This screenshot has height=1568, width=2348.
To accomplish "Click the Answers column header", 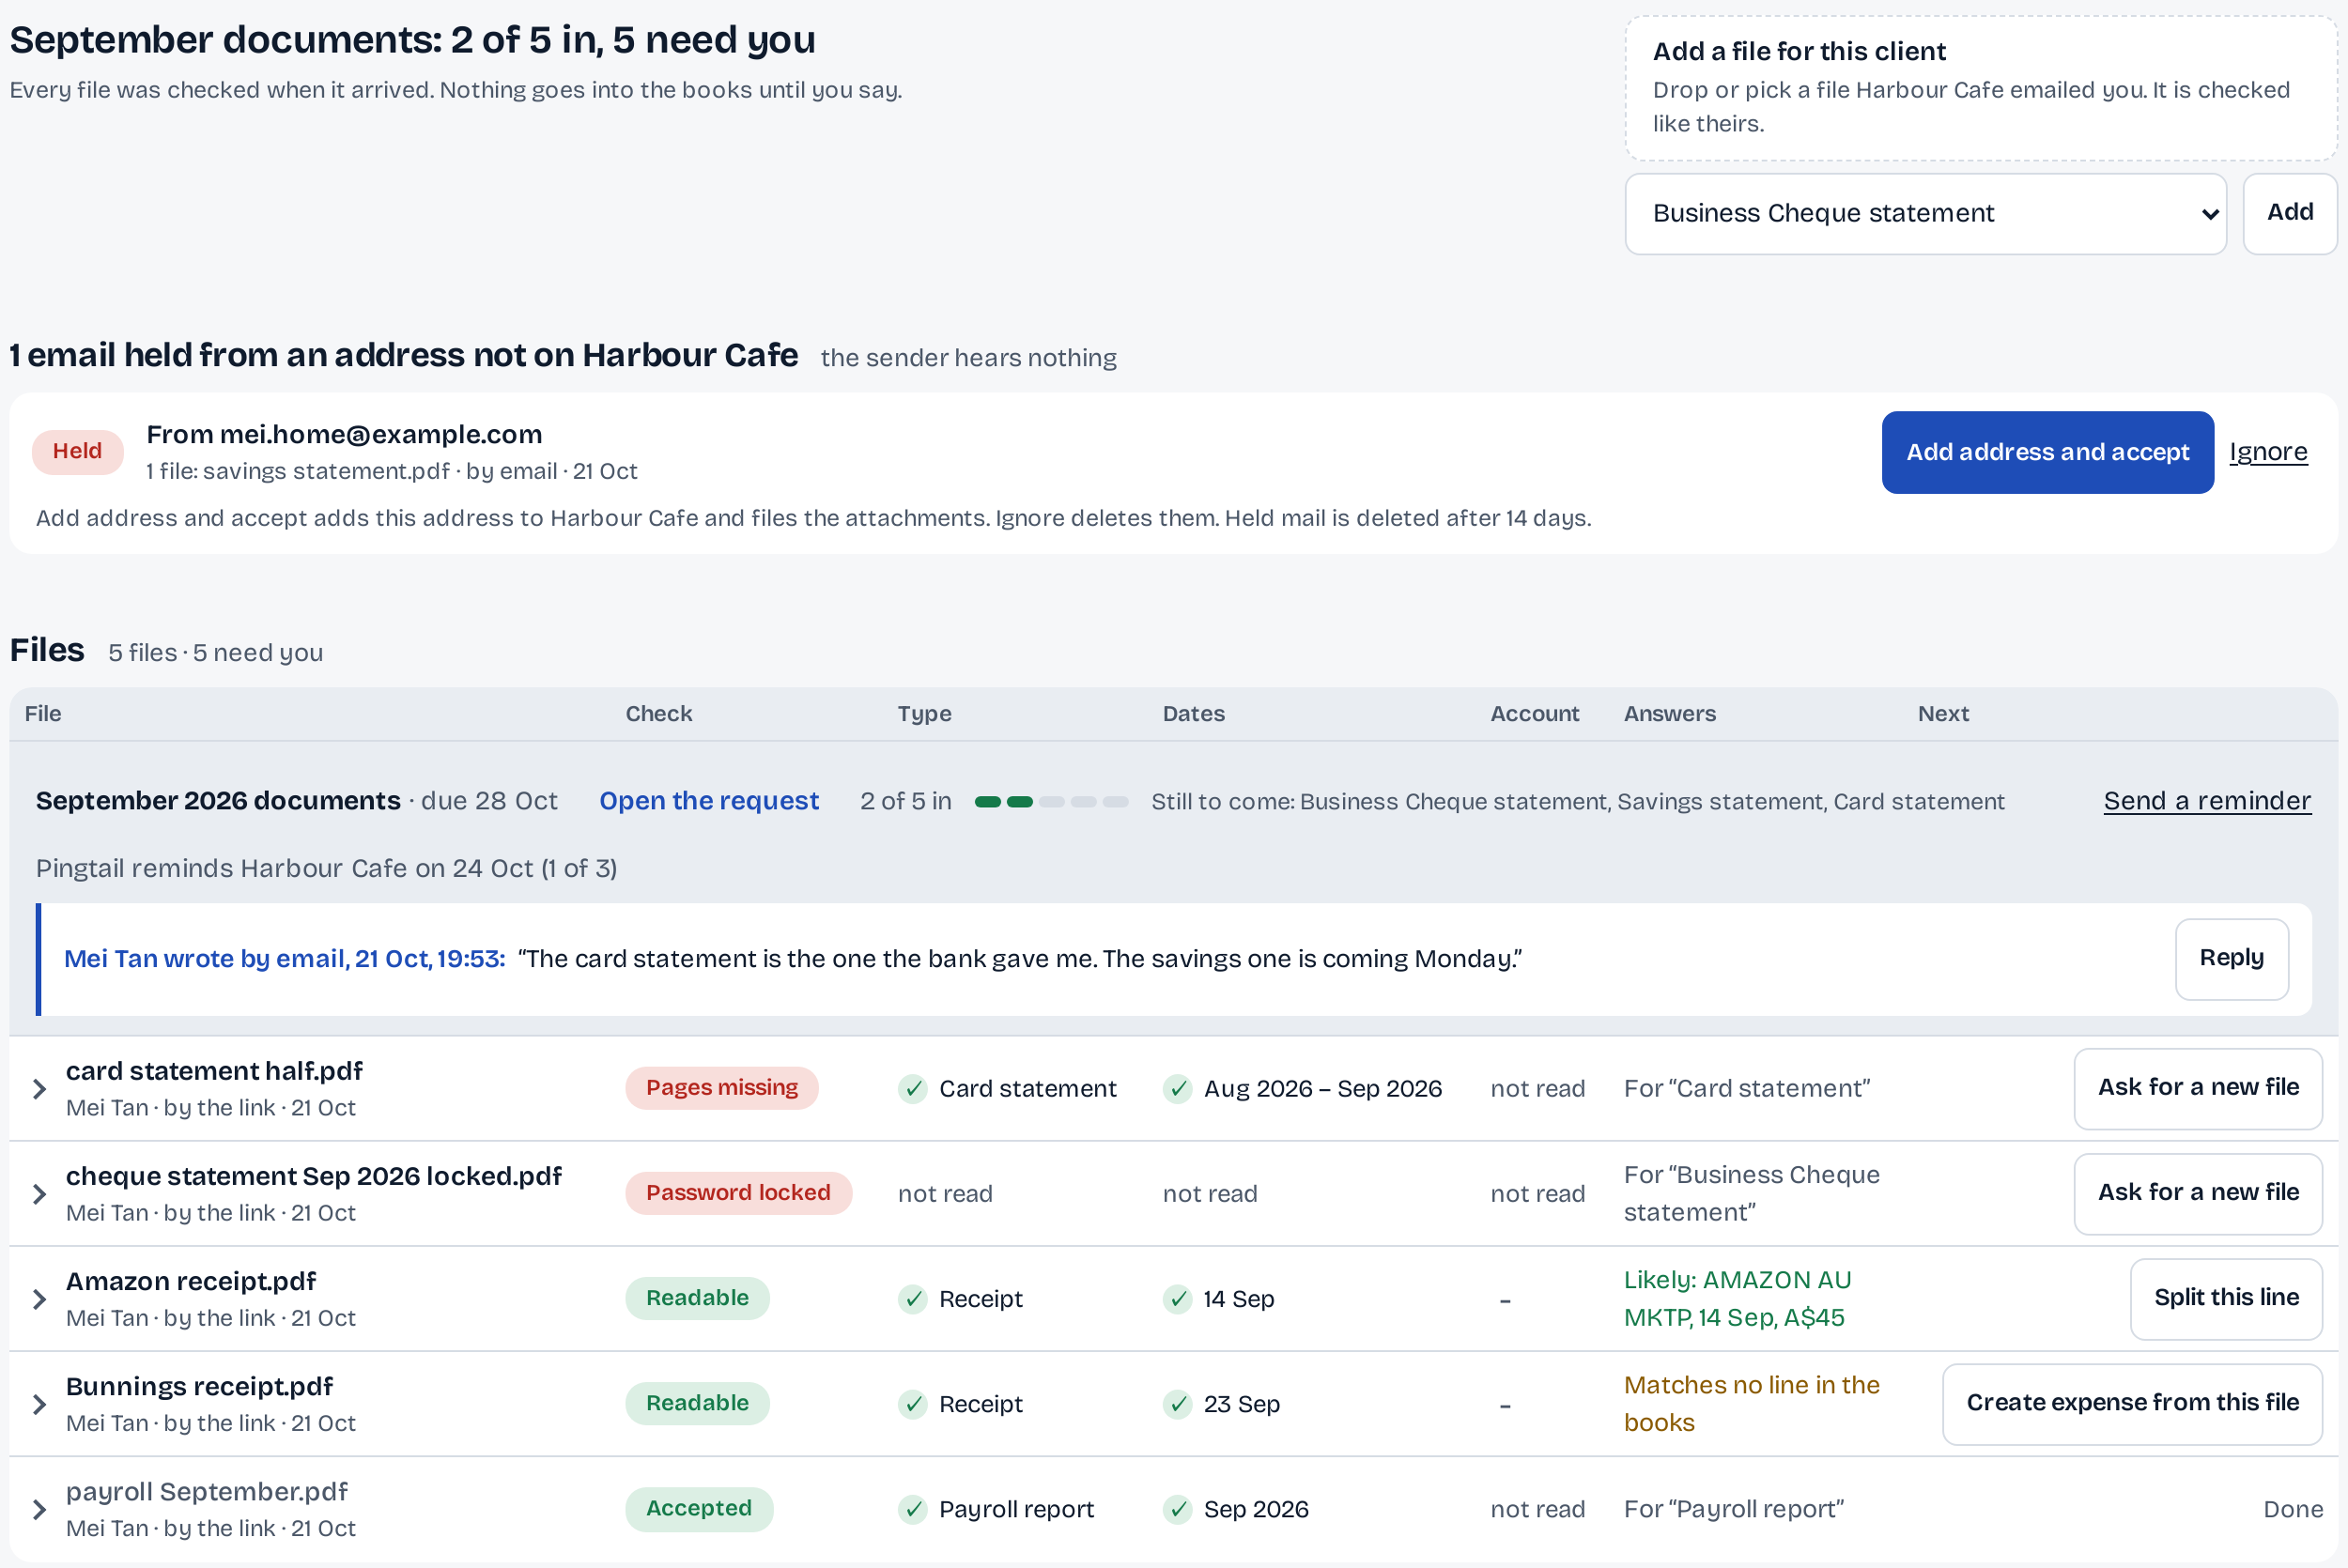I will [1669, 714].
